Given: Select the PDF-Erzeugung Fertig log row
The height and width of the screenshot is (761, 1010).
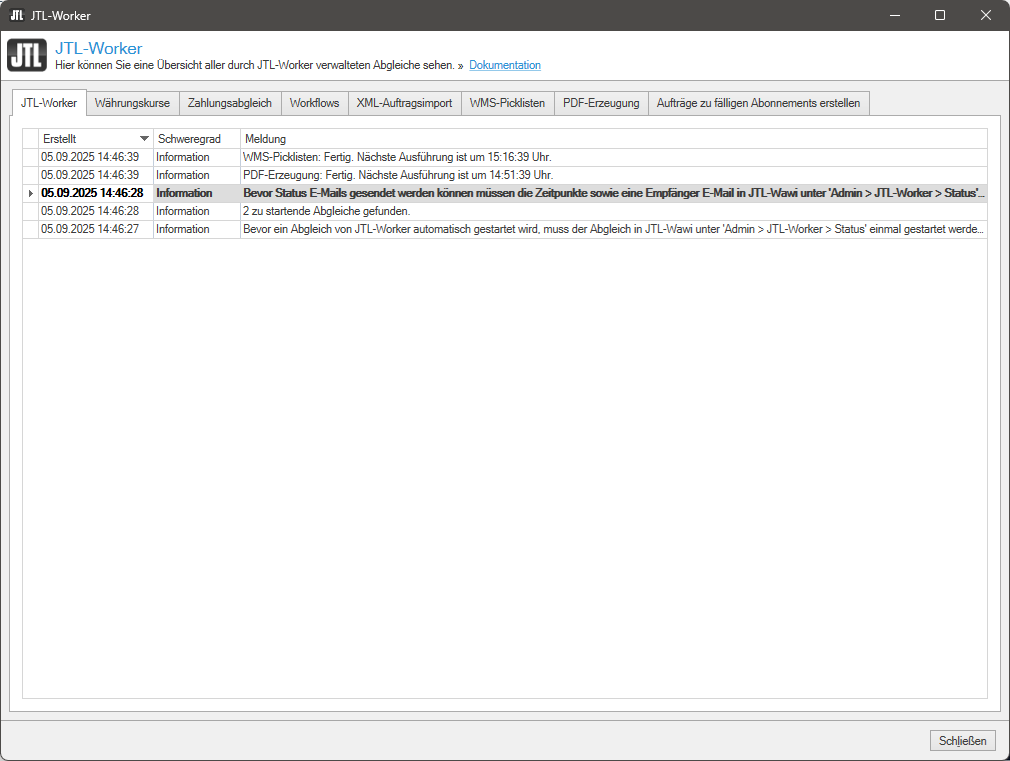Looking at the screenshot, I should tap(397, 175).
